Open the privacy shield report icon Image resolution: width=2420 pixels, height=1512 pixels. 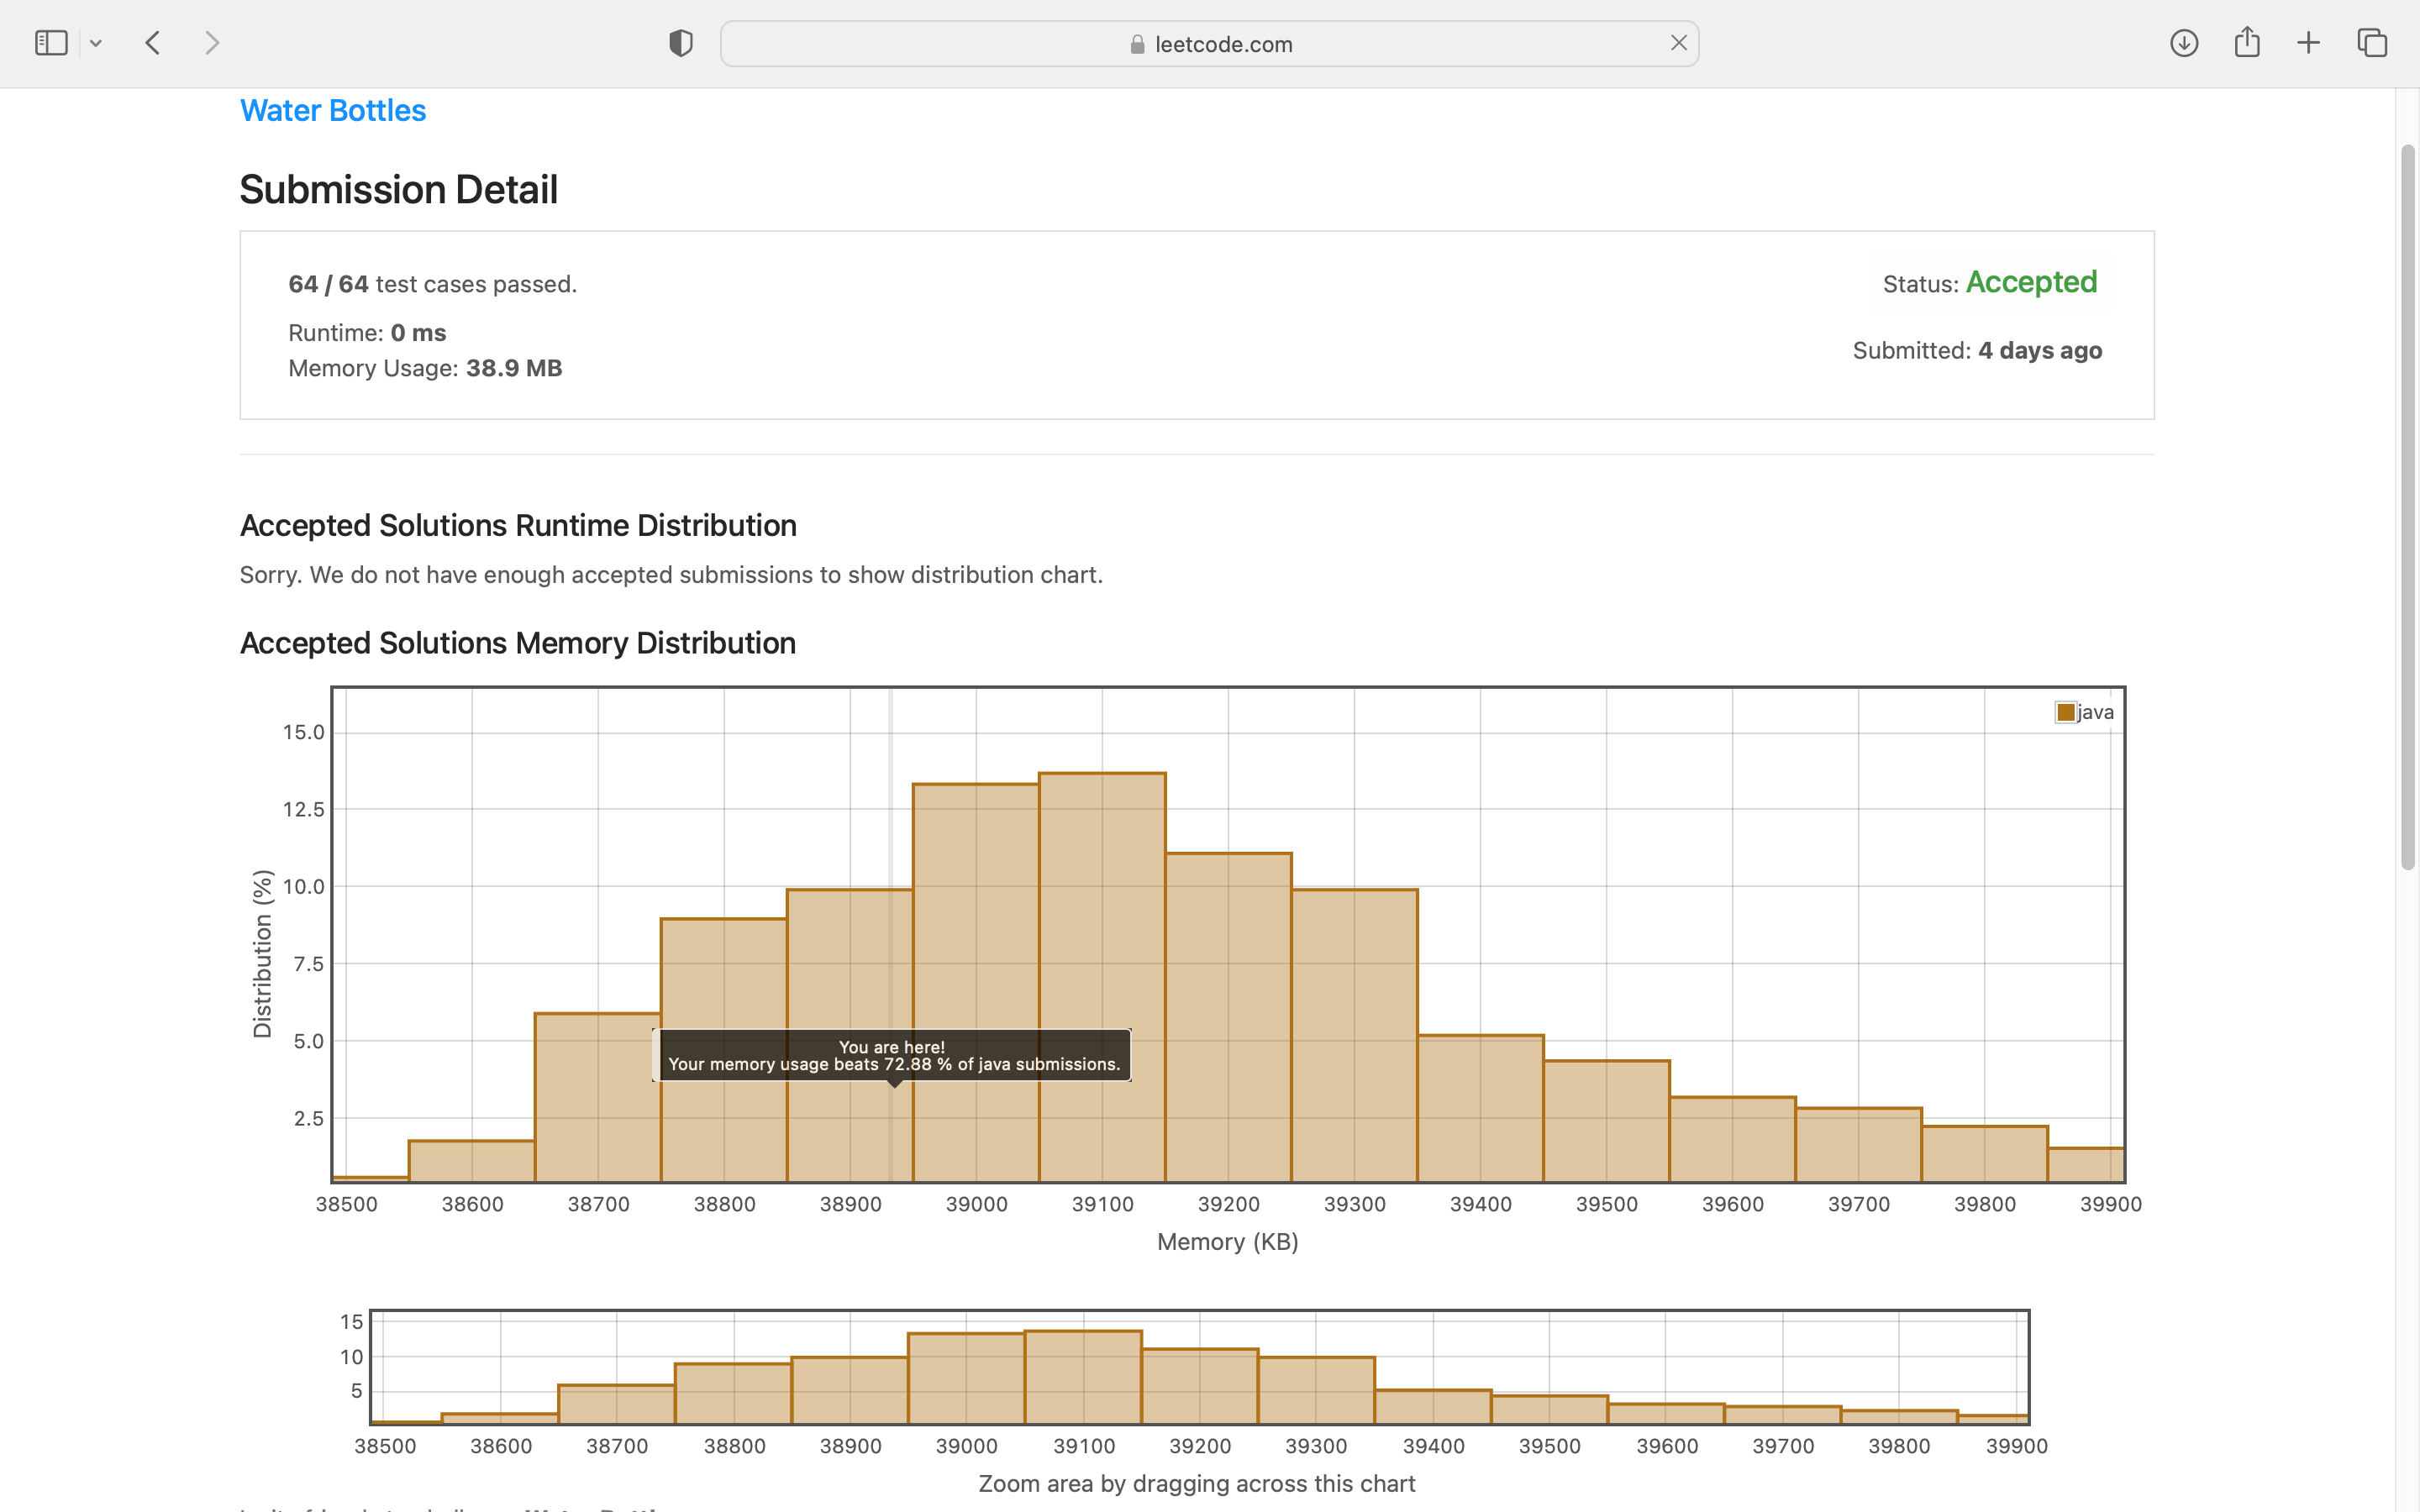coord(681,43)
